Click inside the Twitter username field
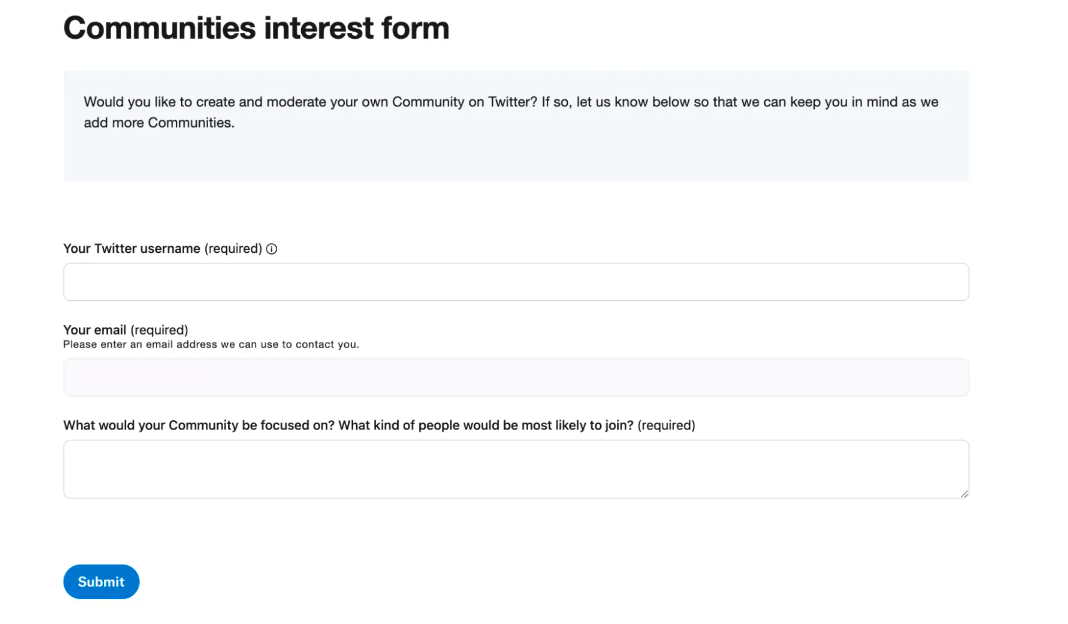The image size is (1068, 624). pyautogui.click(x=516, y=281)
